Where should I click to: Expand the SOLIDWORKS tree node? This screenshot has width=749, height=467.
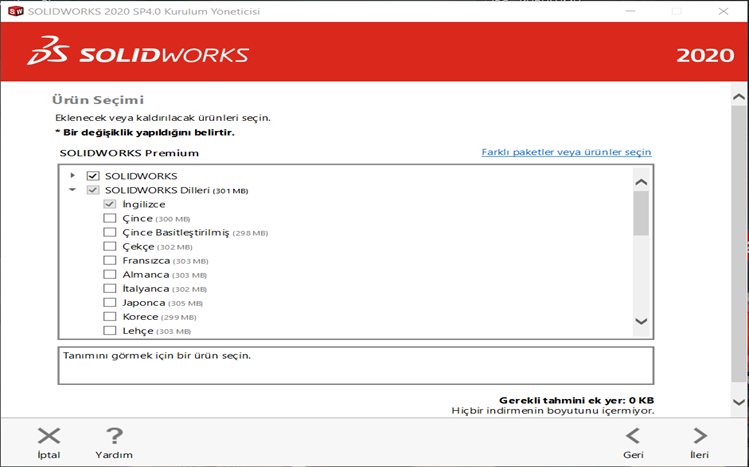coord(72,176)
